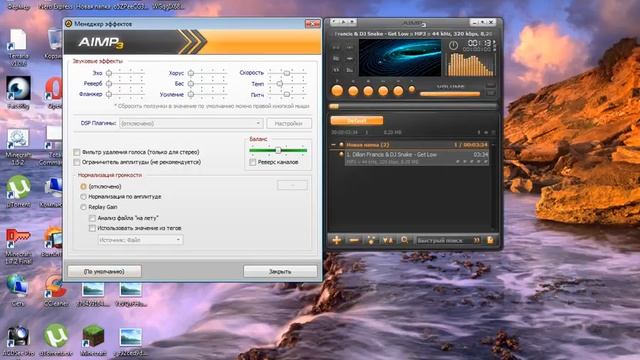640x360 pixels.
Task: Adjust the Эхо effect slider
Action: [x=125, y=73]
